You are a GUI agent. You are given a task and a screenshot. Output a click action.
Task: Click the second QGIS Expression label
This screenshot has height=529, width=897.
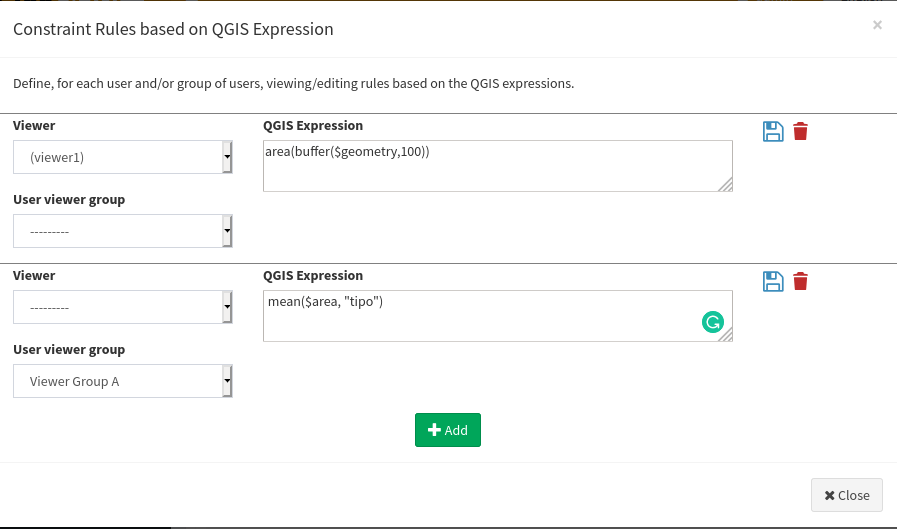click(x=313, y=275)
